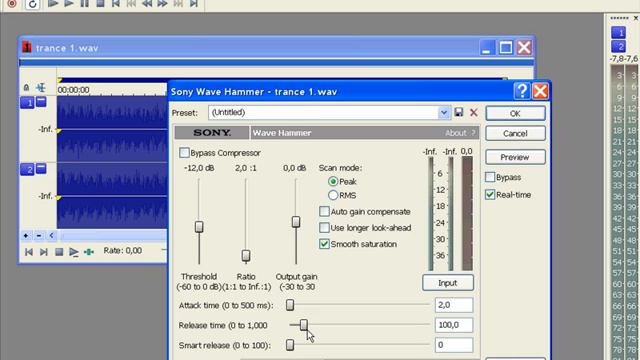This screenshot has height=360, width=640.
Task: Click the Output gain slider handle
Action: click(x=296, y=222)
